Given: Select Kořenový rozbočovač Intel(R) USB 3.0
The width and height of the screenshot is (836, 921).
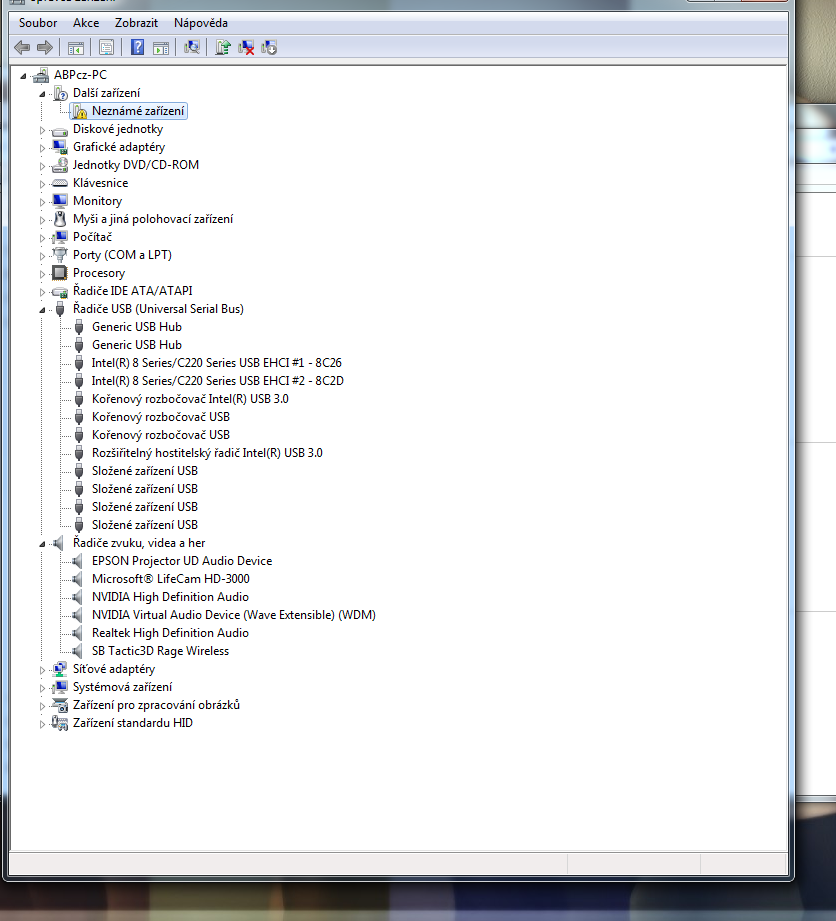Looking at the screenshot, I should (190, 399).
